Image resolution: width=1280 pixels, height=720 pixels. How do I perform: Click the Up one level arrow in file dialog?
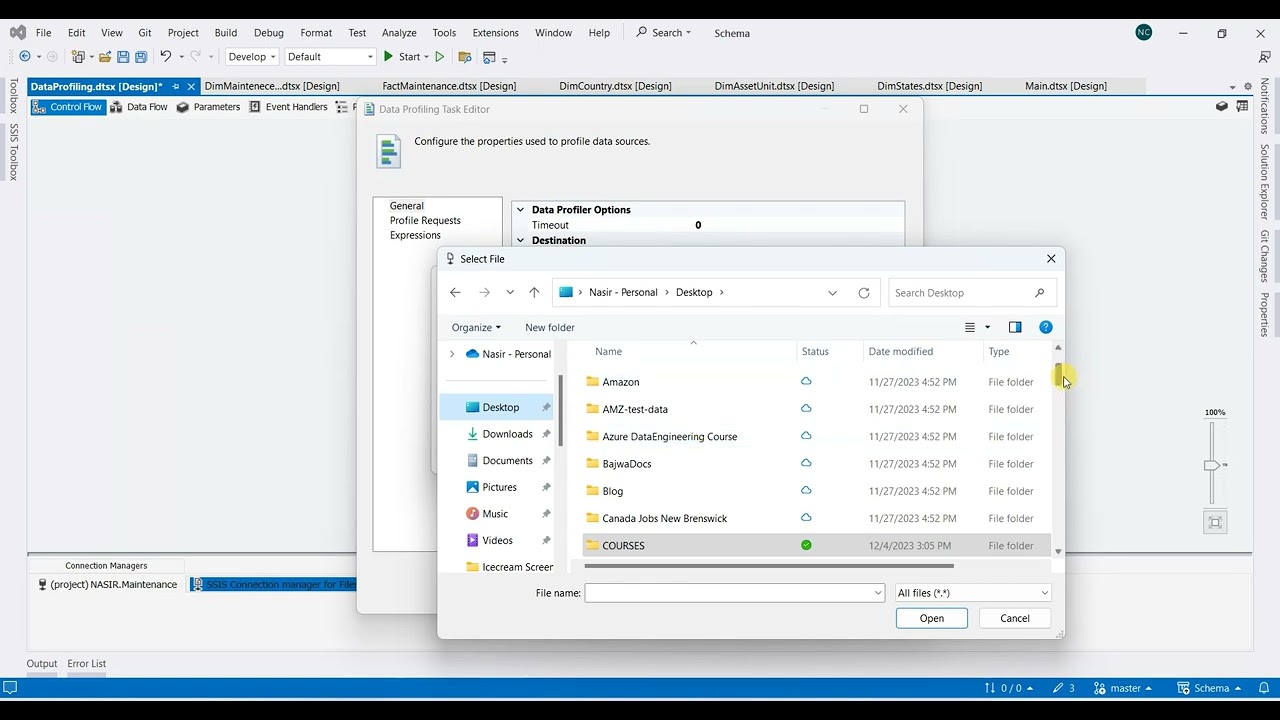click(x=534, y=293)
